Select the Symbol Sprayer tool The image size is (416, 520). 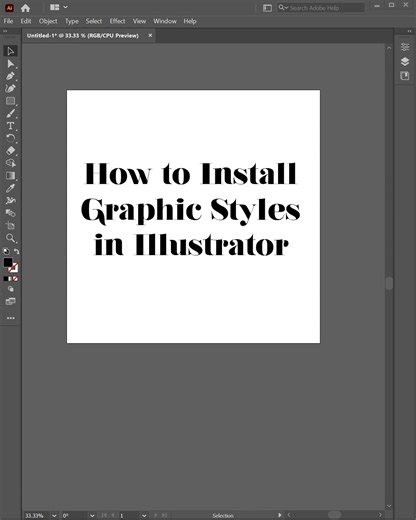point(10,201)
